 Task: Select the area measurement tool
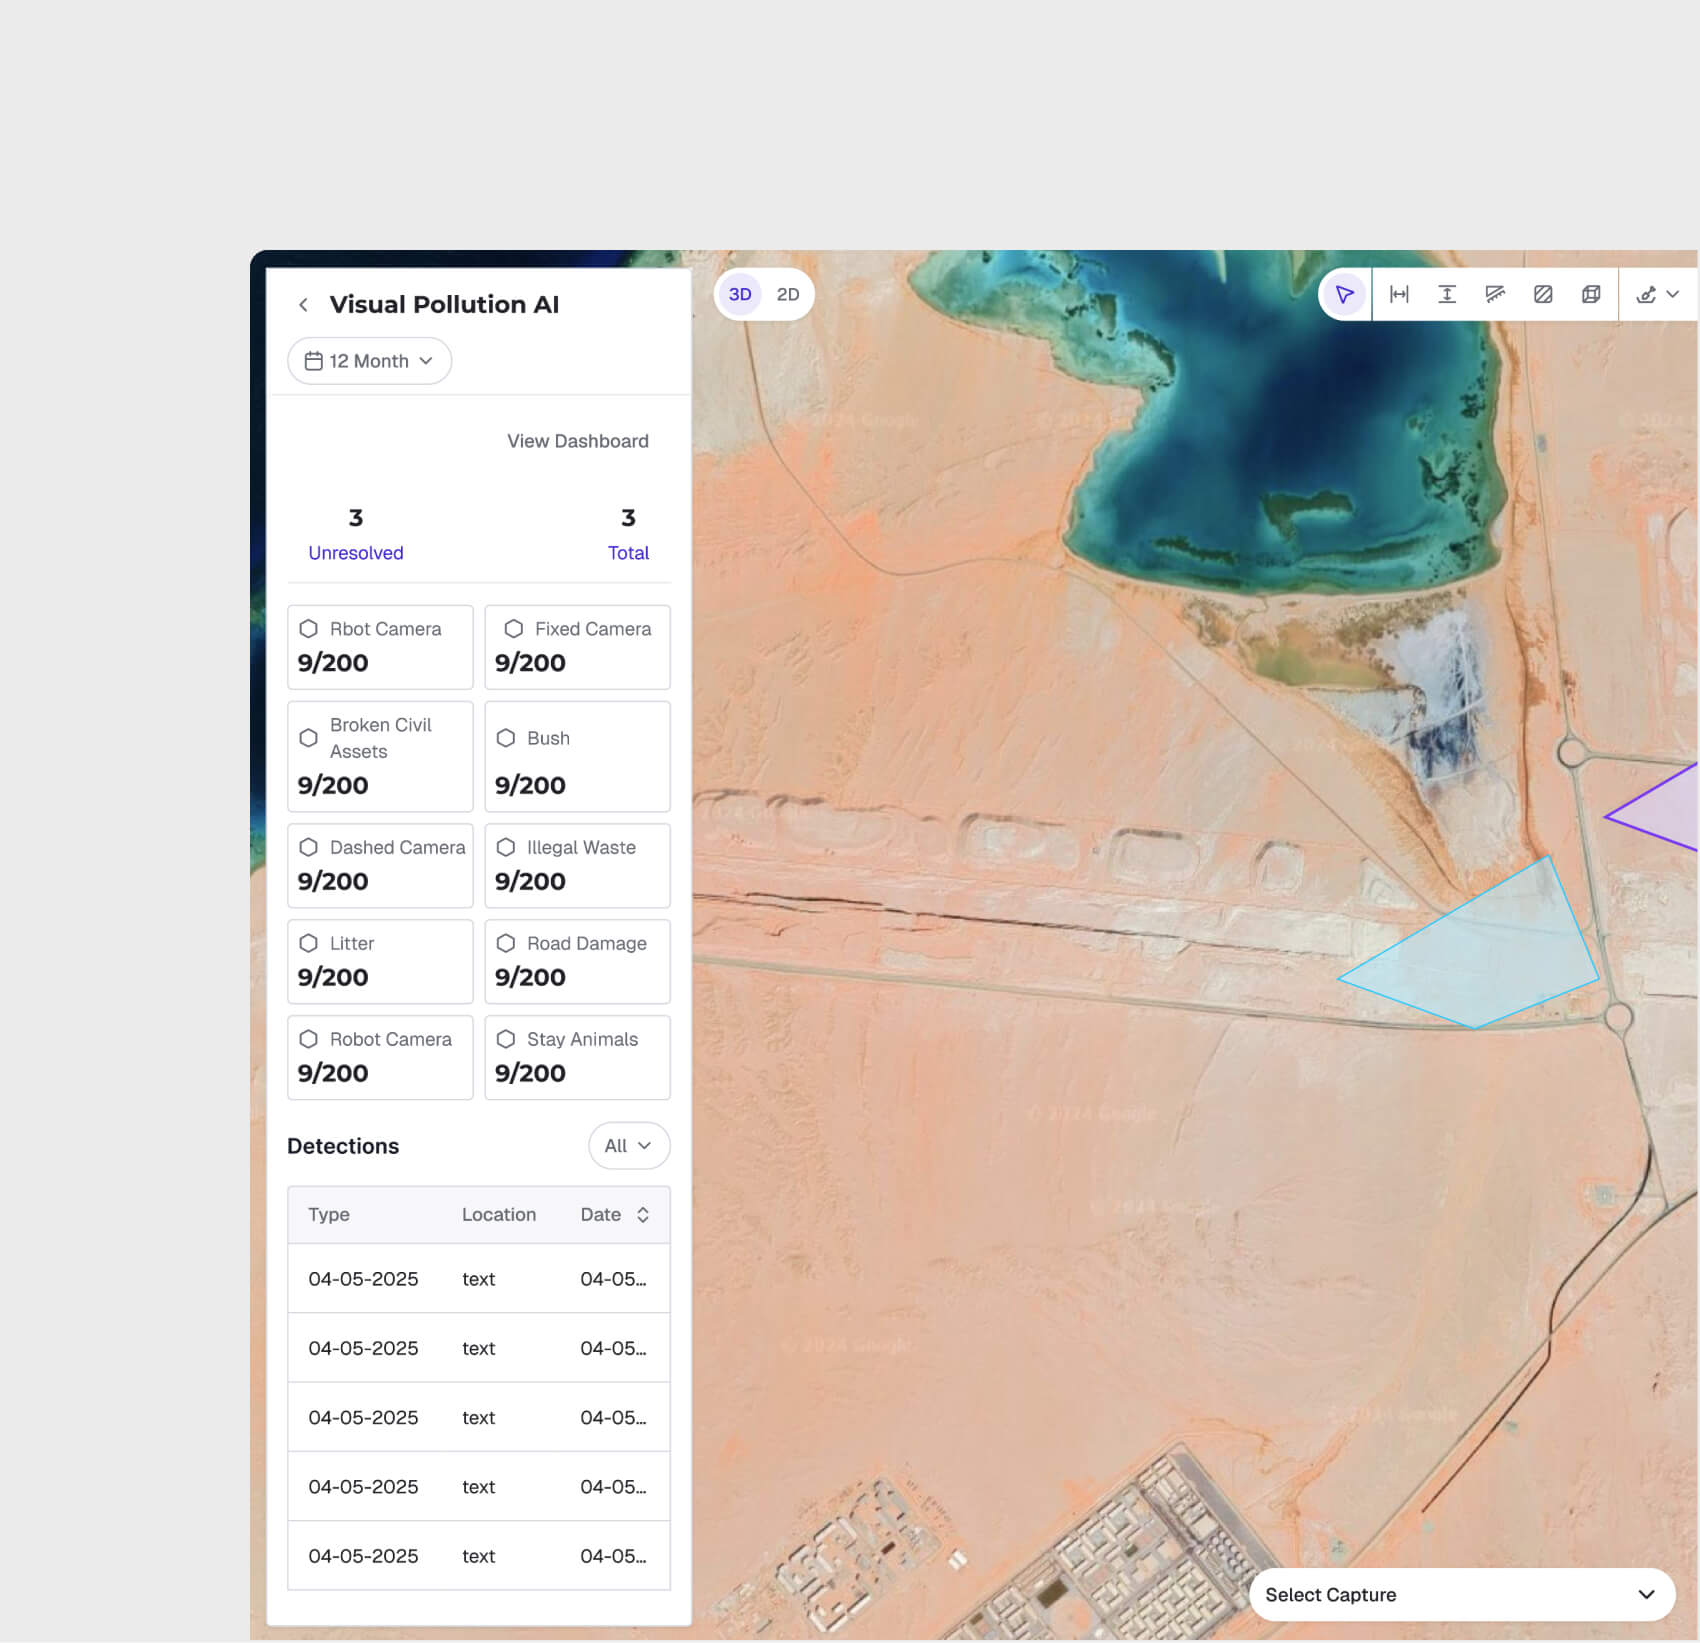pyautogui.click(x=1543, y=294)
